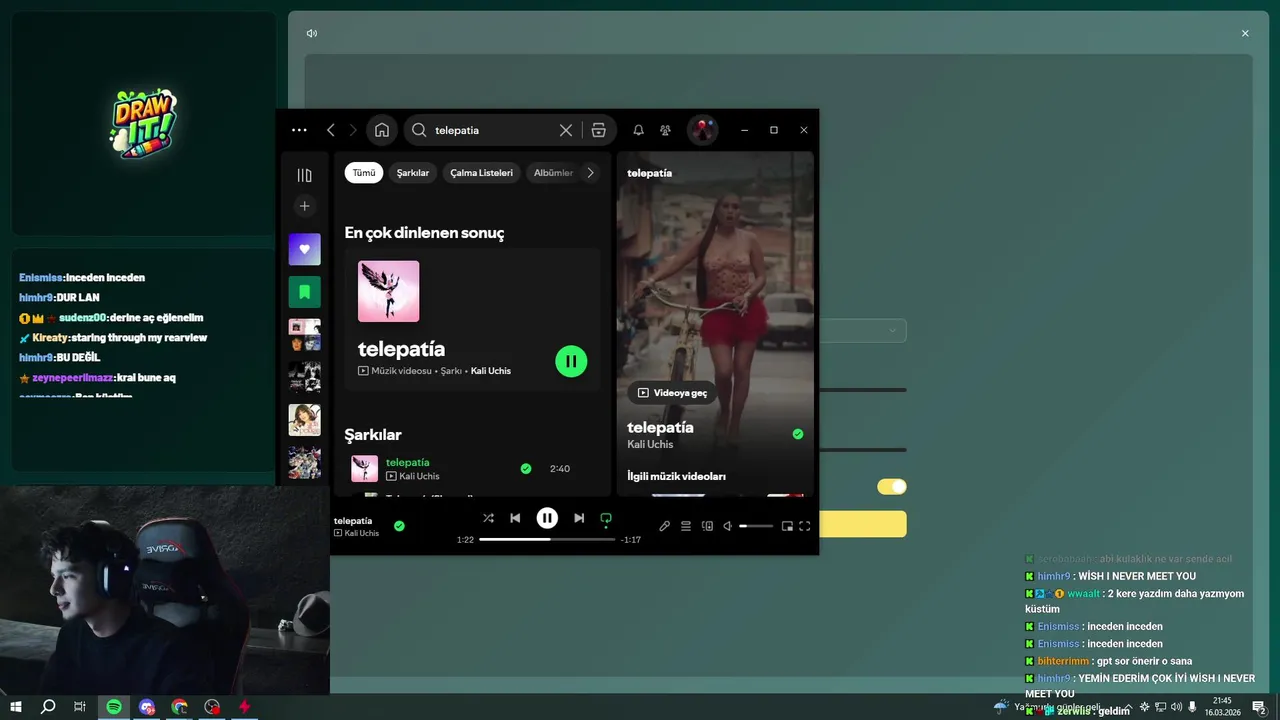Open the play queue

point(686,526)
